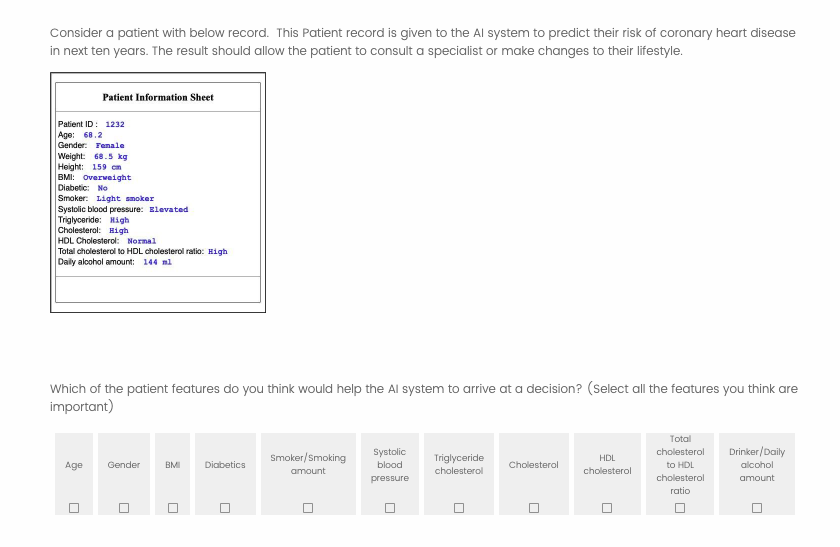Check the Cholesterol feature checkbox
The height and width of the screenshot is (547, 840).
pos(534,507)
